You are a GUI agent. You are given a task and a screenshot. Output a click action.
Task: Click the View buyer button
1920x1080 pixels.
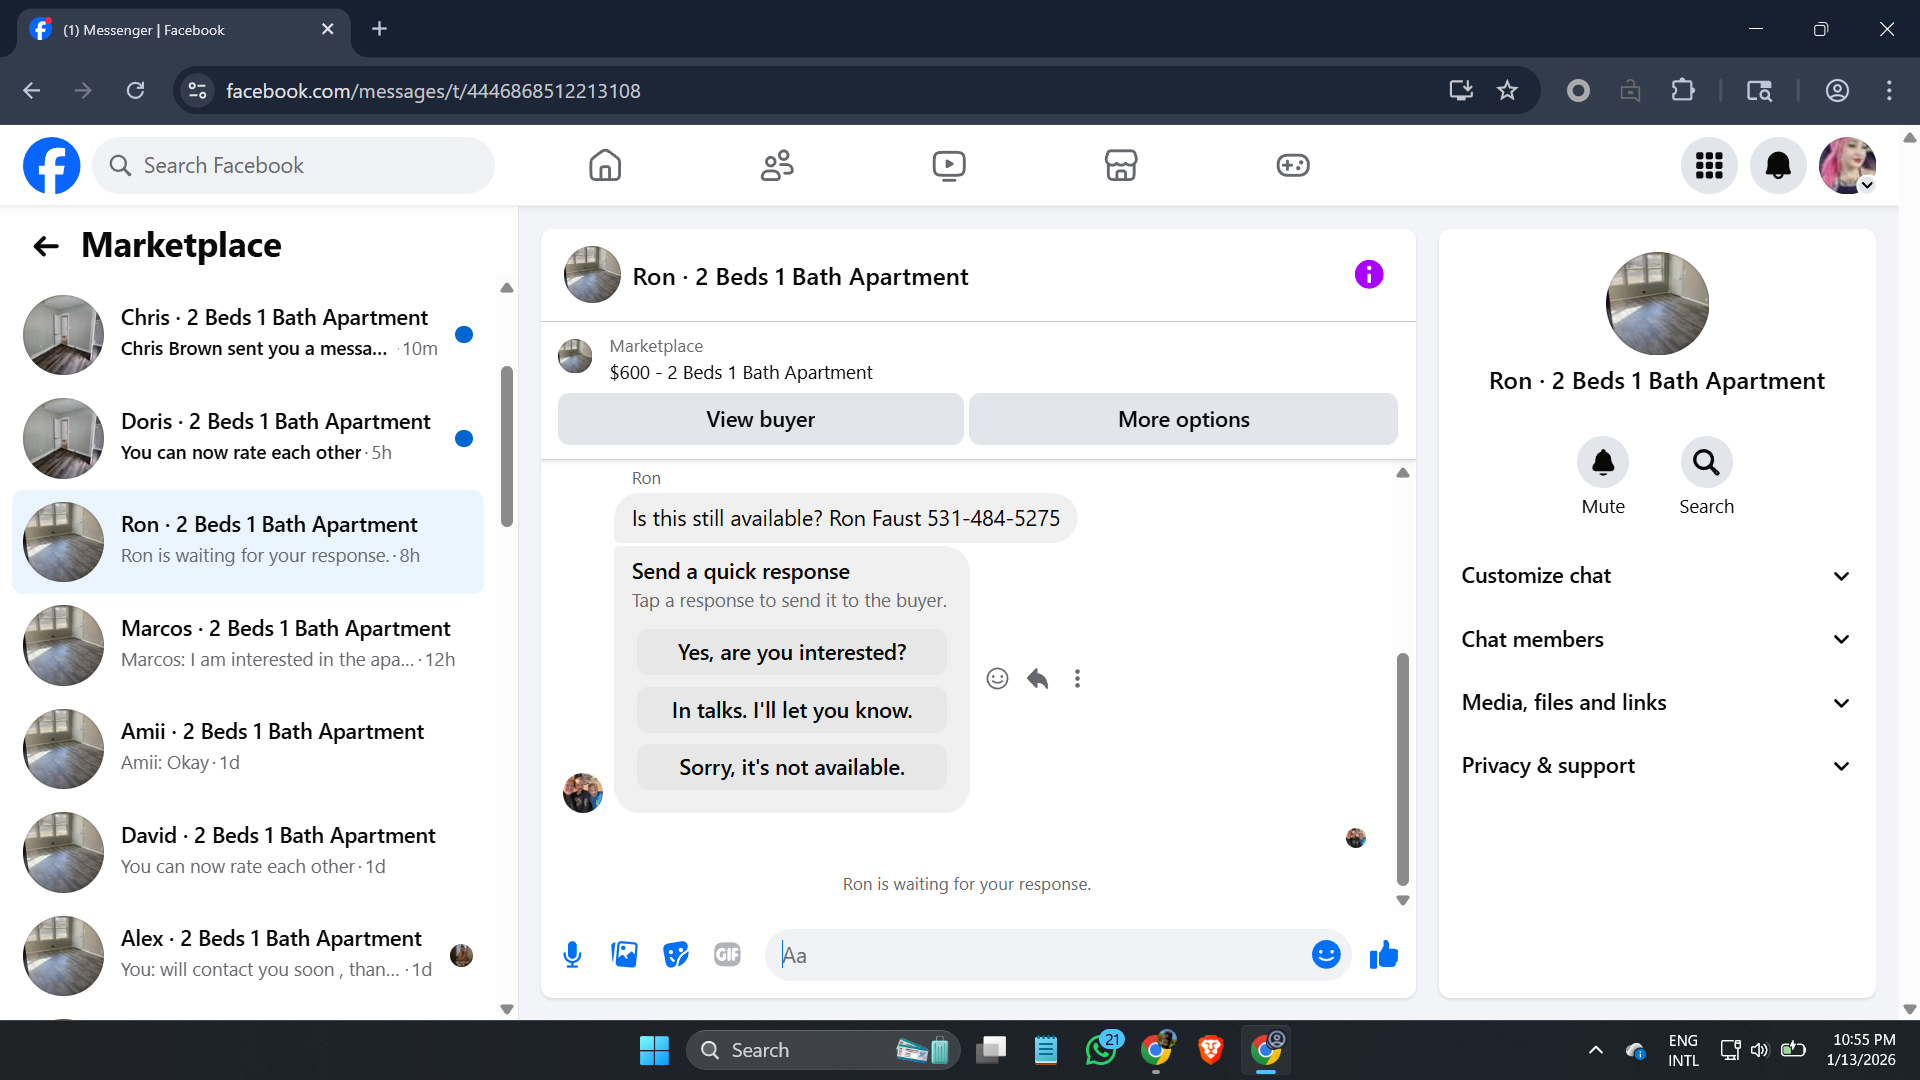tap(760, 420)
